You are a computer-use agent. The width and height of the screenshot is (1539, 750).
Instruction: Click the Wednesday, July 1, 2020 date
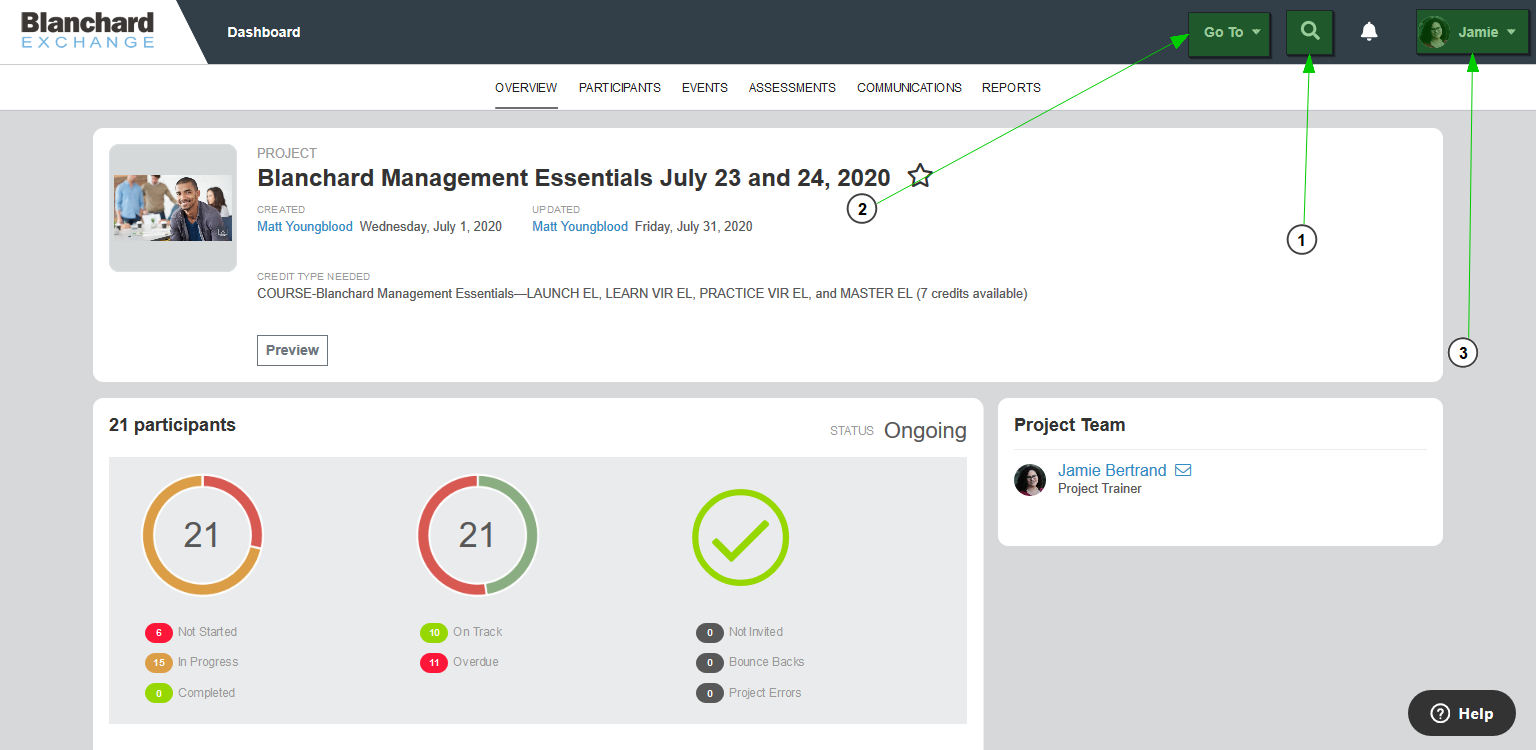(431, 227)
